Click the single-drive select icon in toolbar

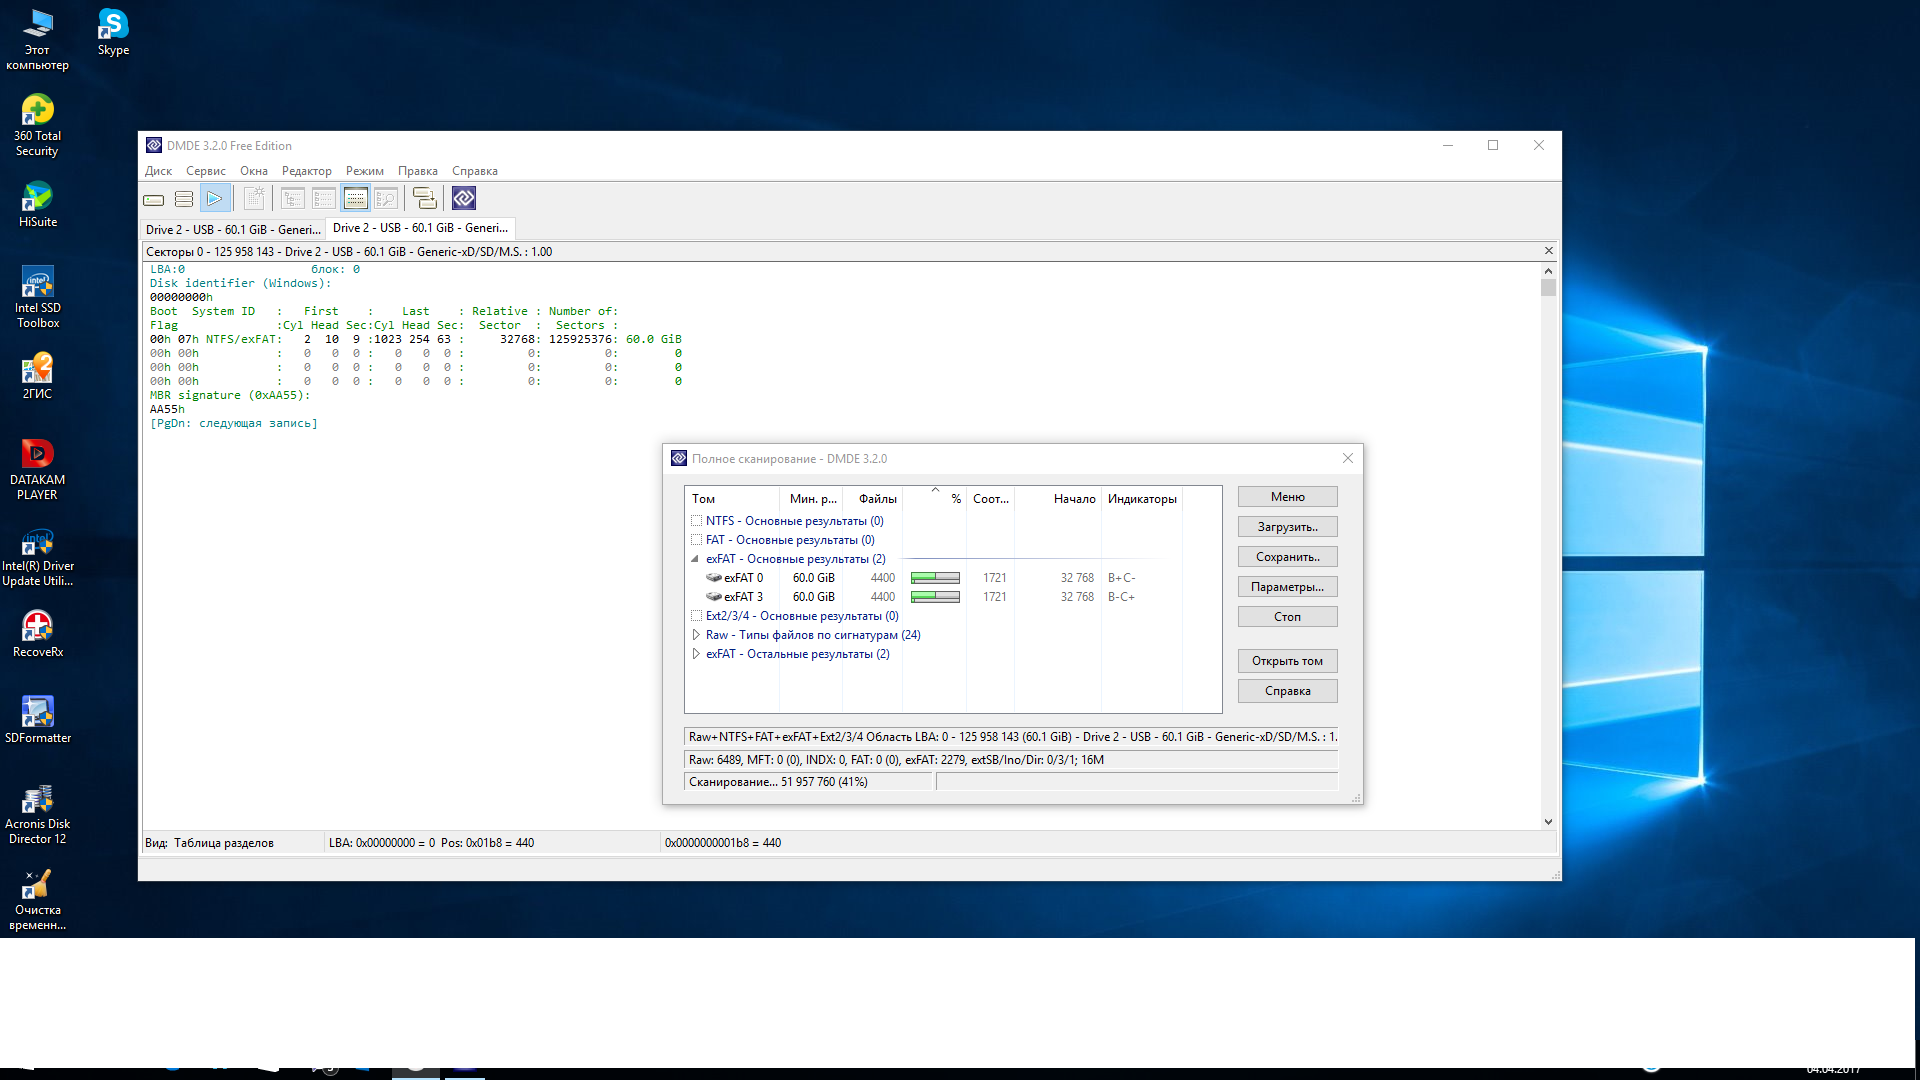(x=153, y=199)
